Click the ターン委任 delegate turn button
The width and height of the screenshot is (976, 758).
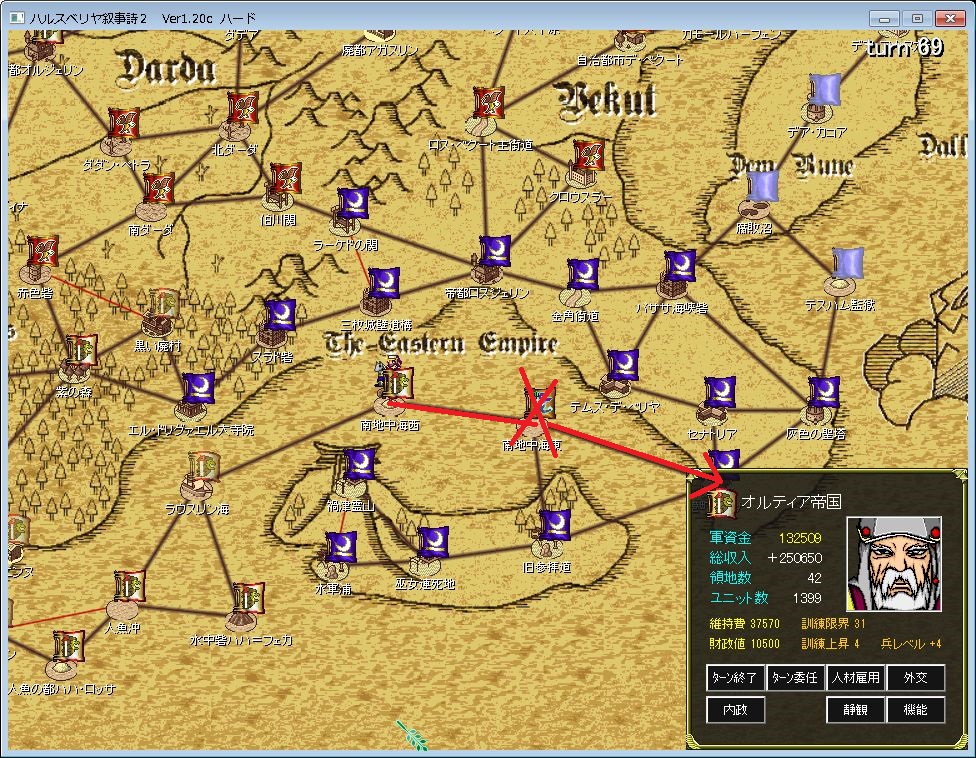795,678
